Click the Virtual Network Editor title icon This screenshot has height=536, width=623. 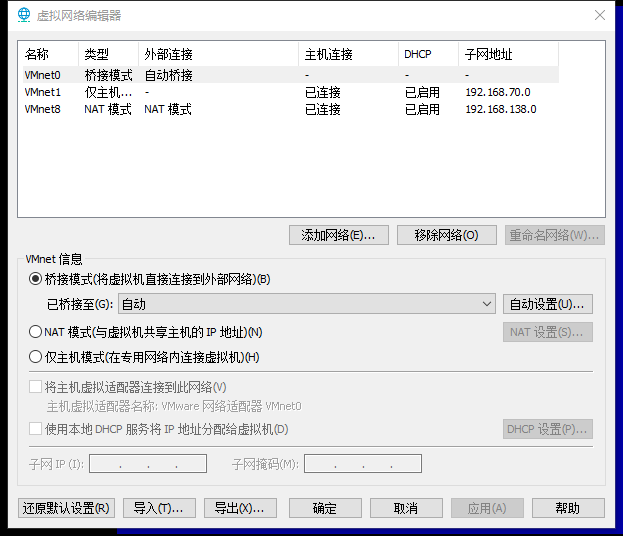point(25,15)
